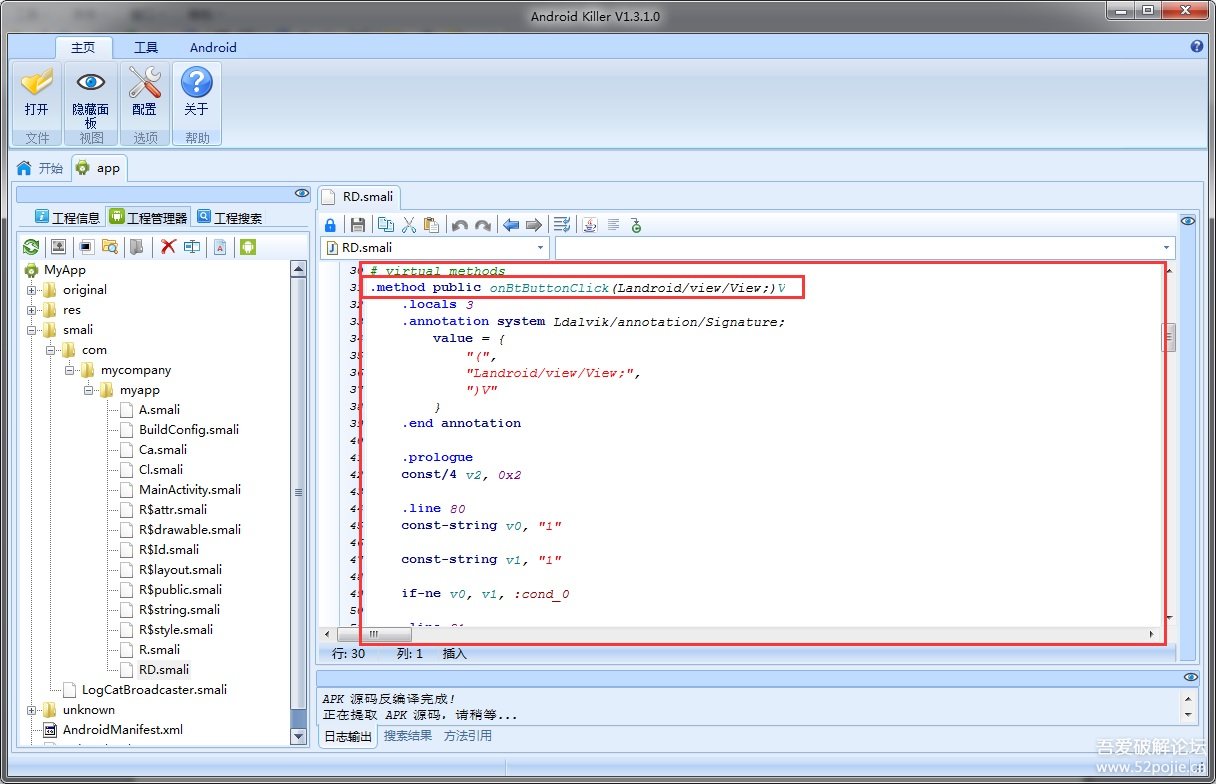Toggle the eye icon at editor top-right
The height and width of the screenshot is (784, 1216).
pyautogui.click(x=1187, y=221)
